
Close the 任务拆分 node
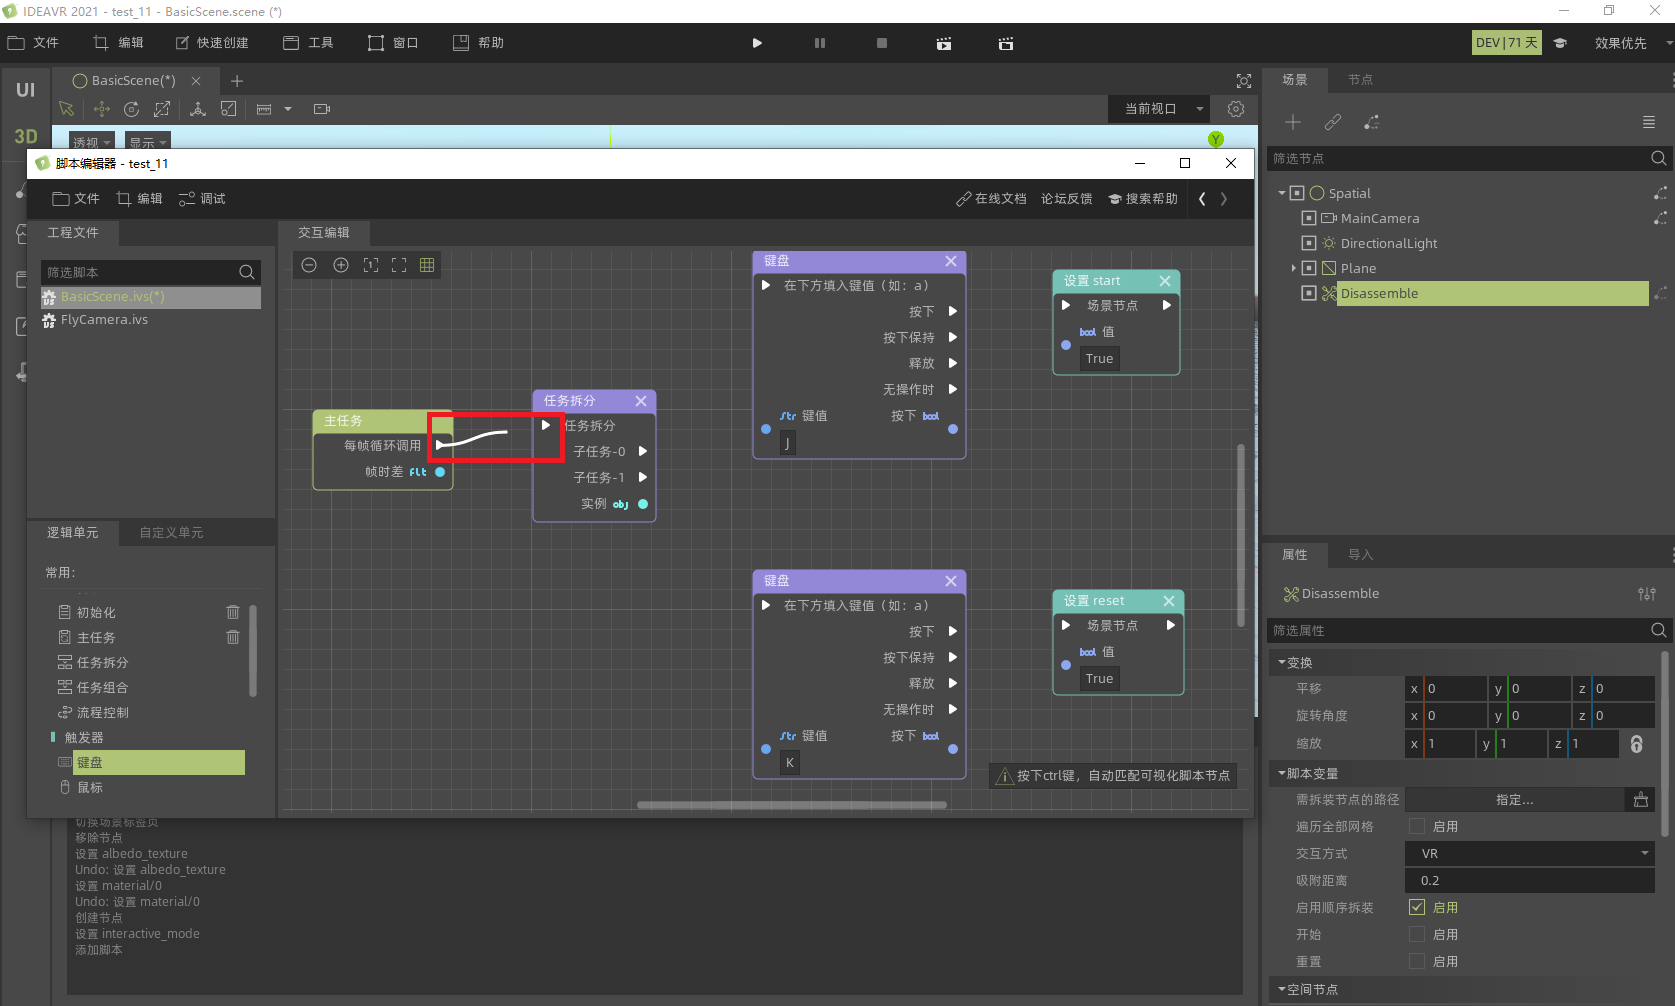click(x=641, y=401)
